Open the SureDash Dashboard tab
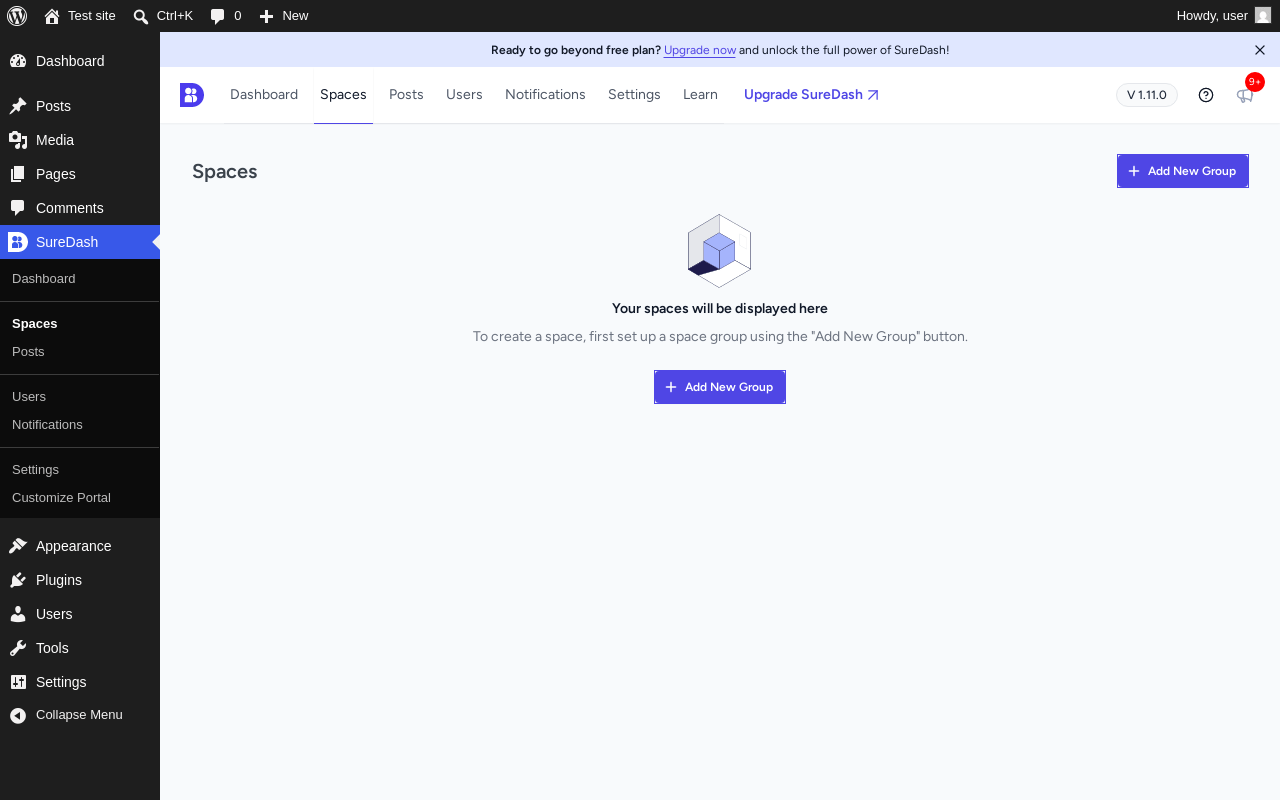This screenshot has height=800, width=1280. click(x=264, y=95)
